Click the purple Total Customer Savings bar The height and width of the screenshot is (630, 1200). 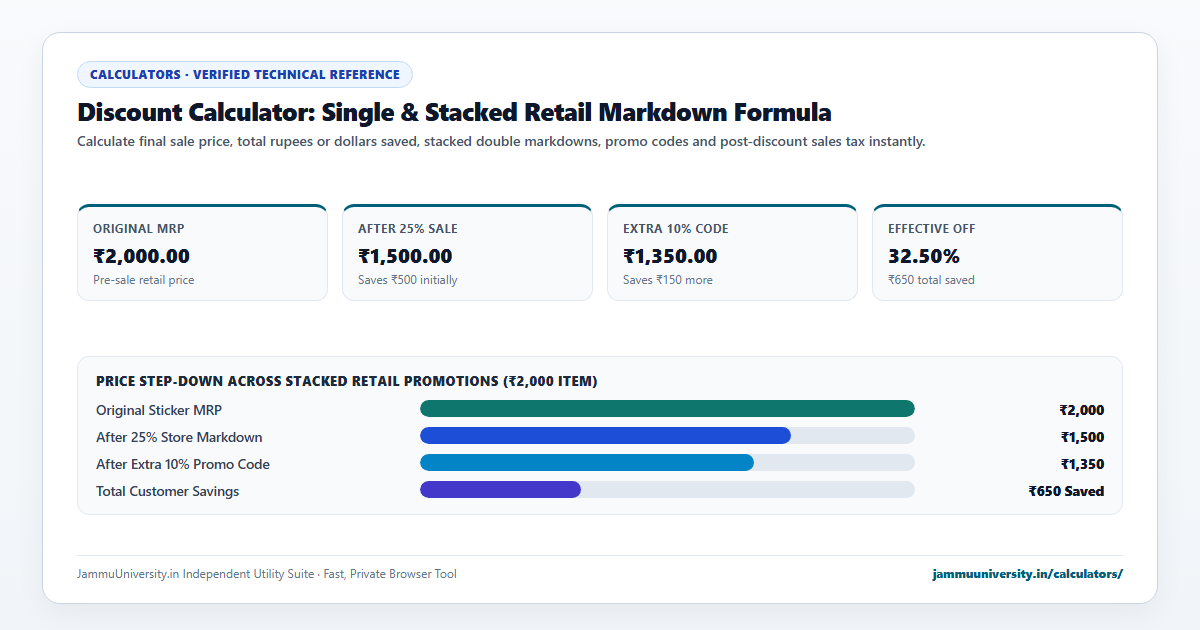[x=500, y=489]
